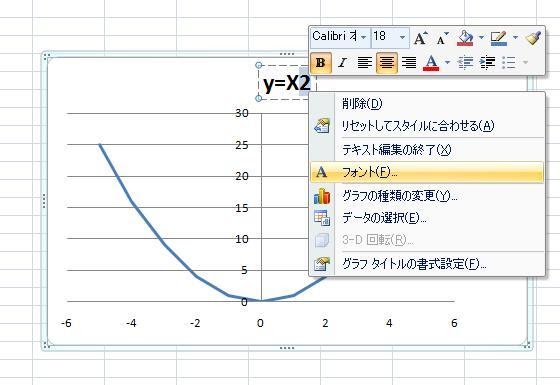560x385 pixels.
Task: Expand bullets dropdown arrow
Action: pos(525,63)
